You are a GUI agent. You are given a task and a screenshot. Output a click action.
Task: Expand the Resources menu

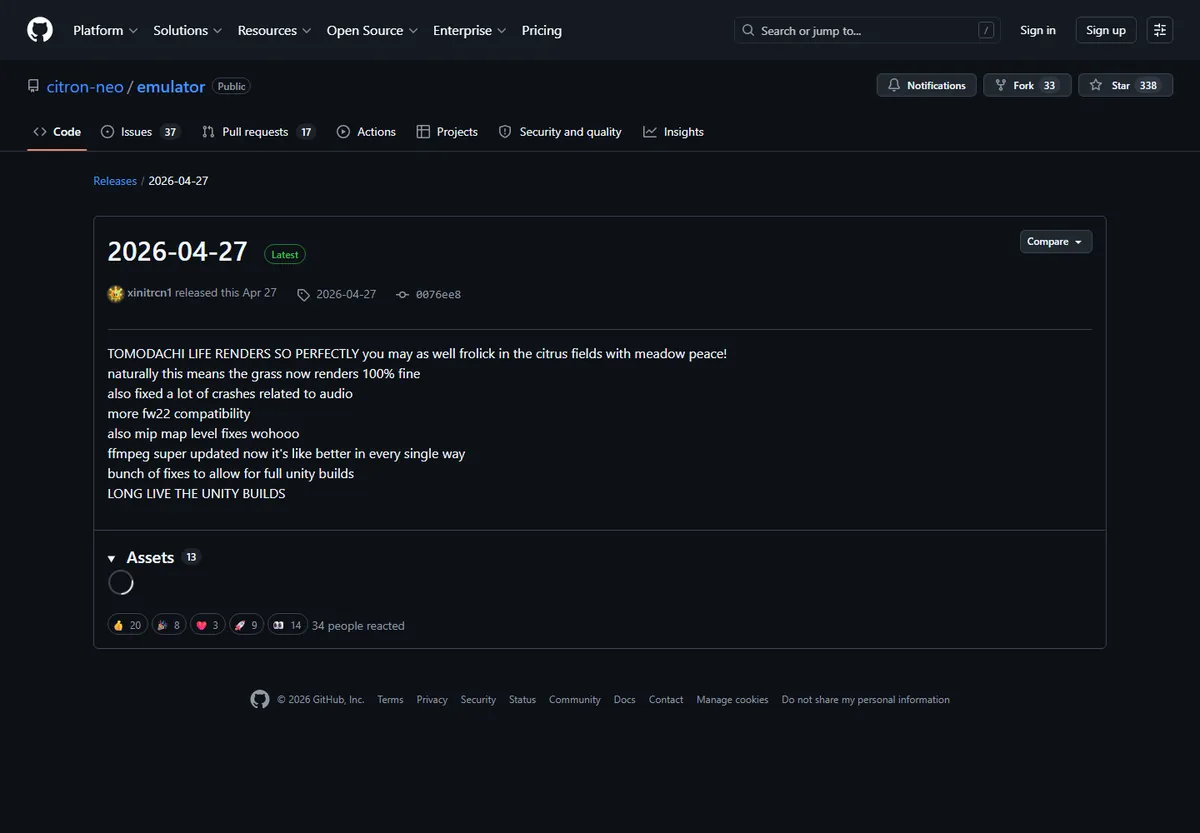pos(275,30)
